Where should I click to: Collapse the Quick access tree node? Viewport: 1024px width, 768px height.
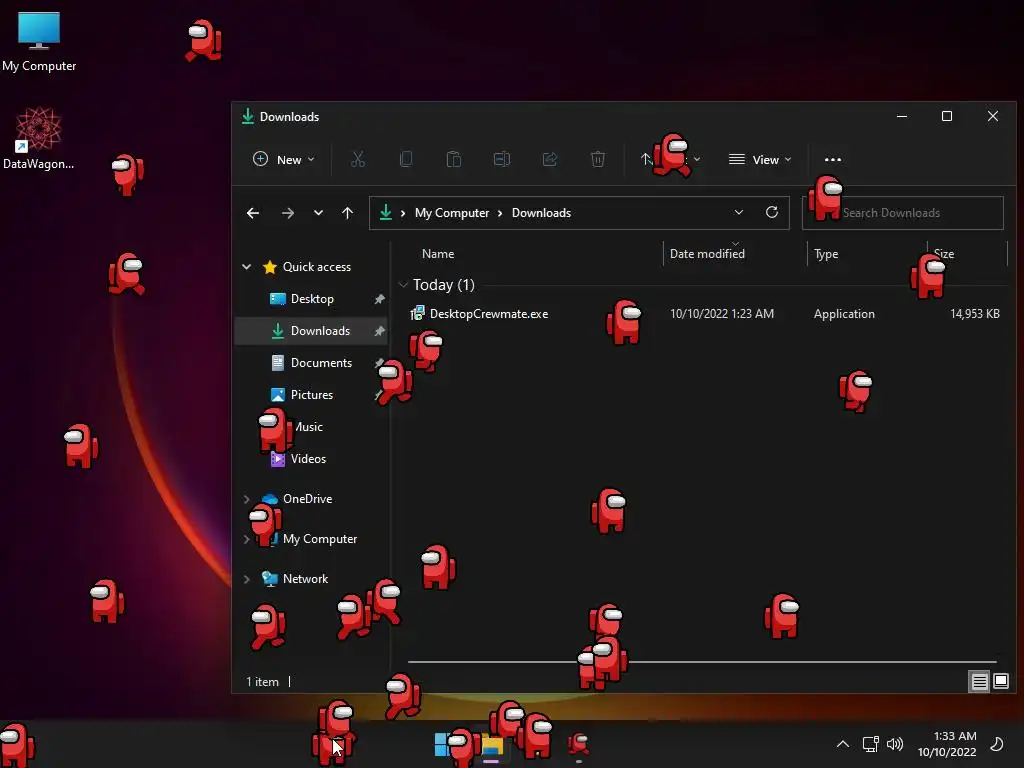247,266
